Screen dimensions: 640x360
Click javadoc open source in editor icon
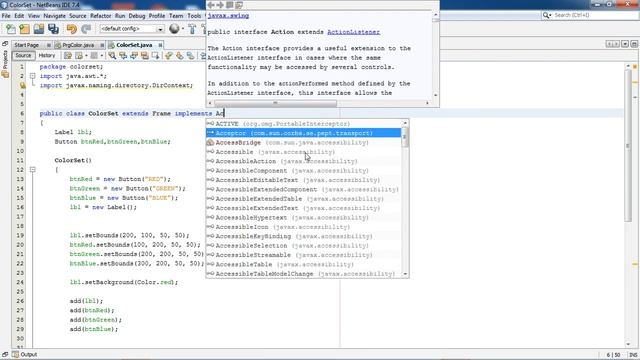pyautogui.click(x=239, y=5)
